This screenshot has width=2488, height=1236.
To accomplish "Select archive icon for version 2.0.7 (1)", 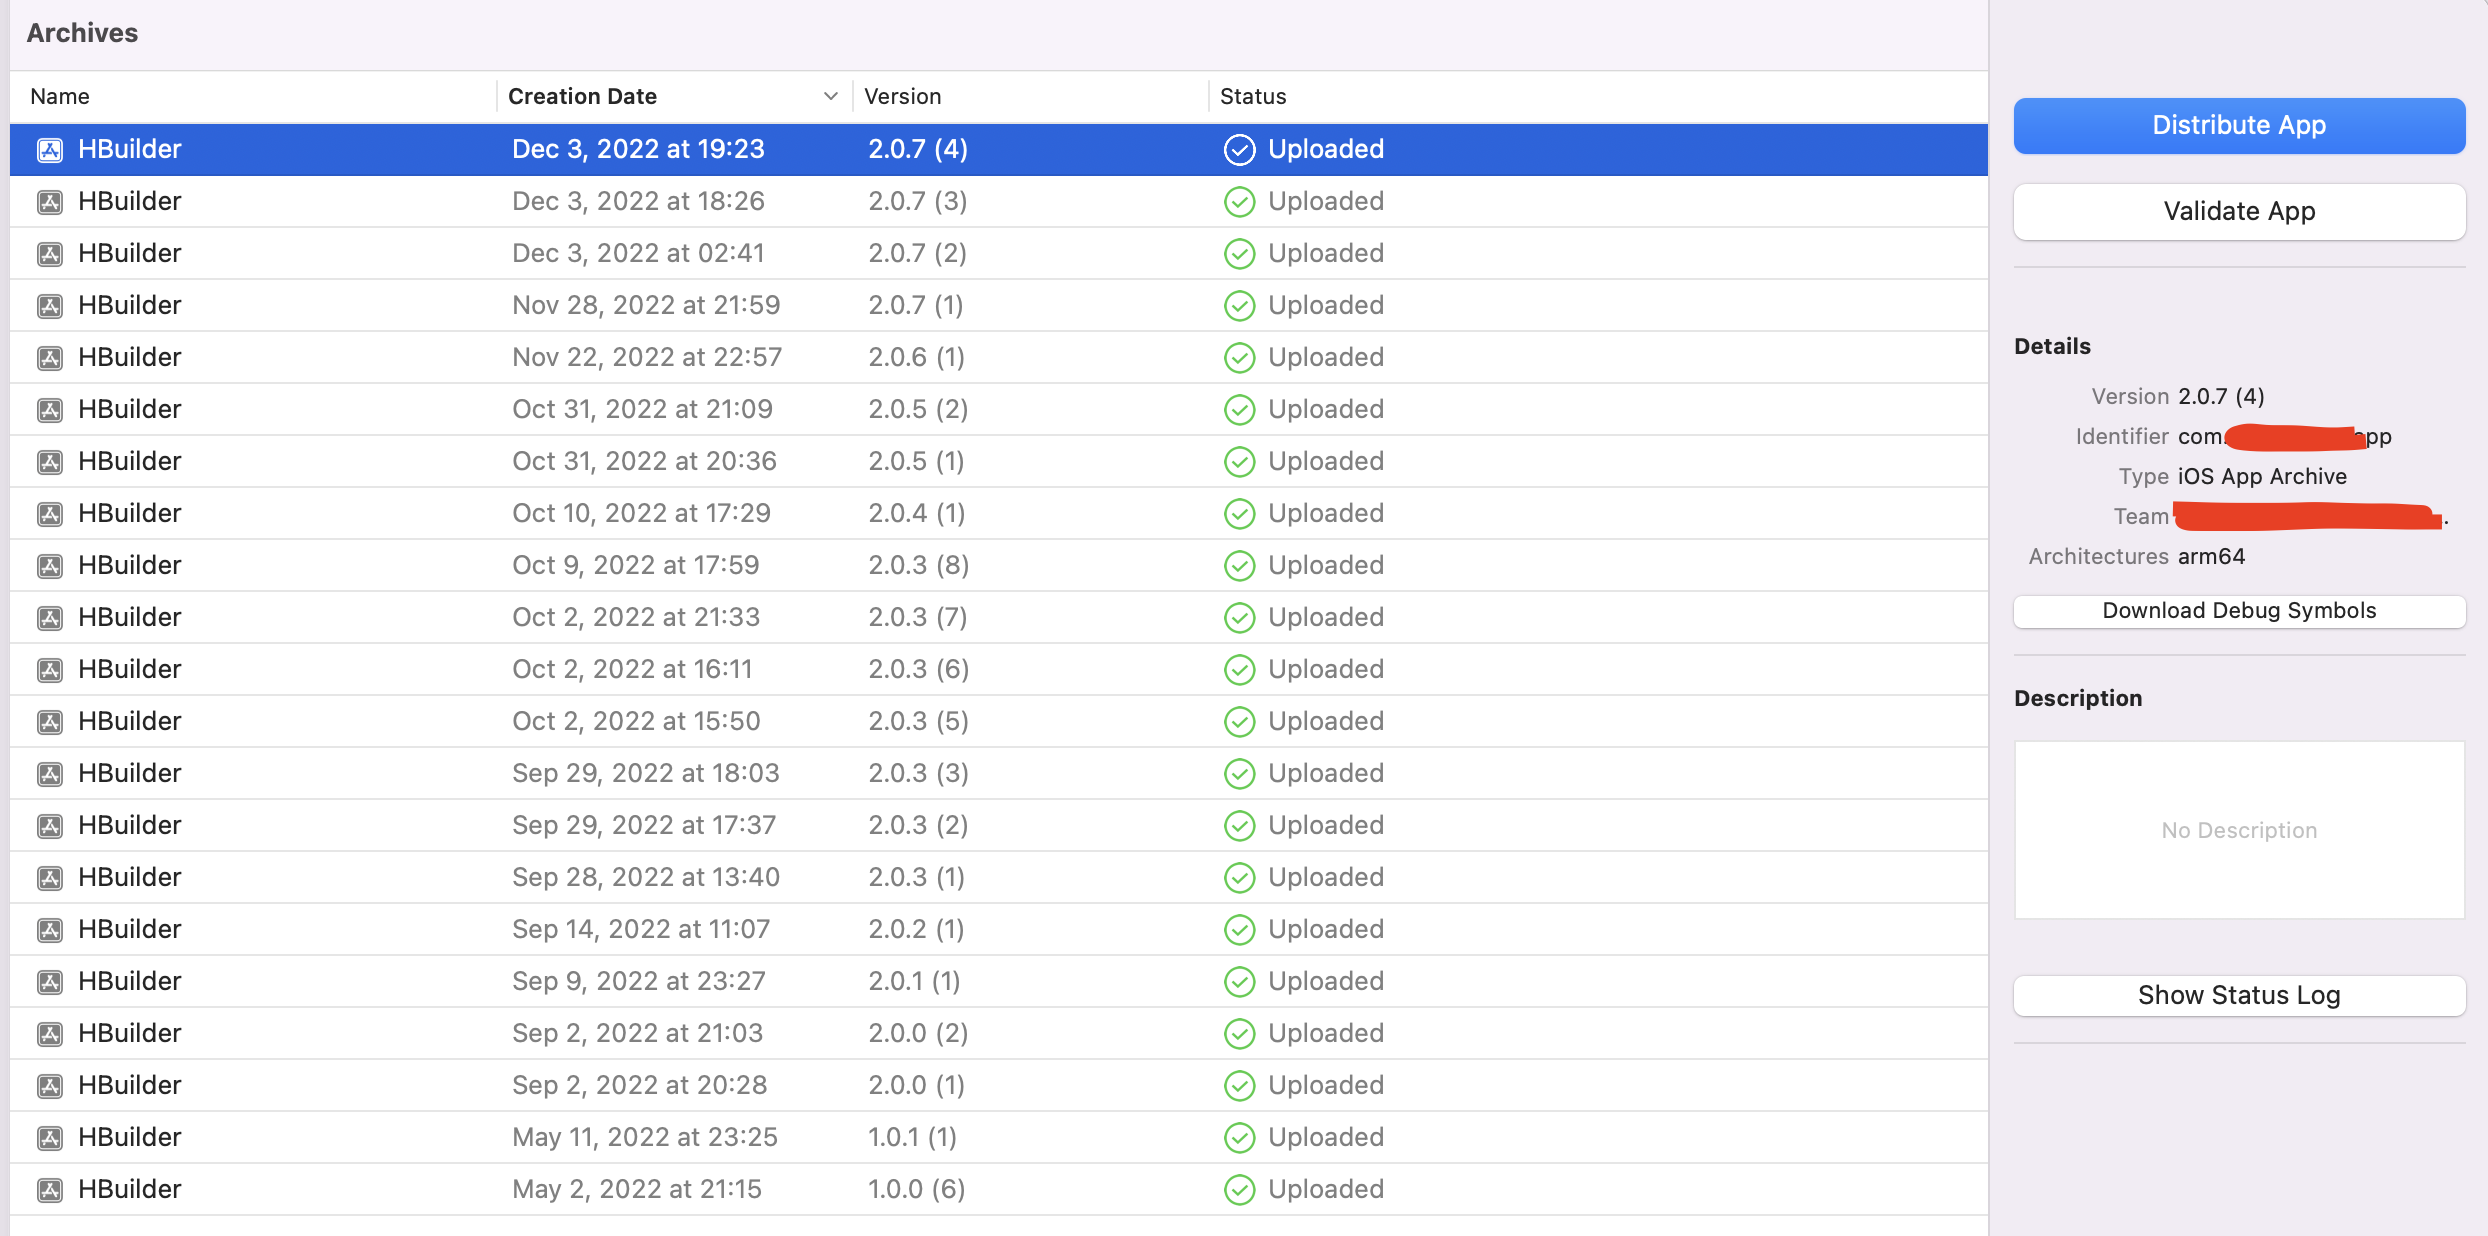I will tap(50, 306).
